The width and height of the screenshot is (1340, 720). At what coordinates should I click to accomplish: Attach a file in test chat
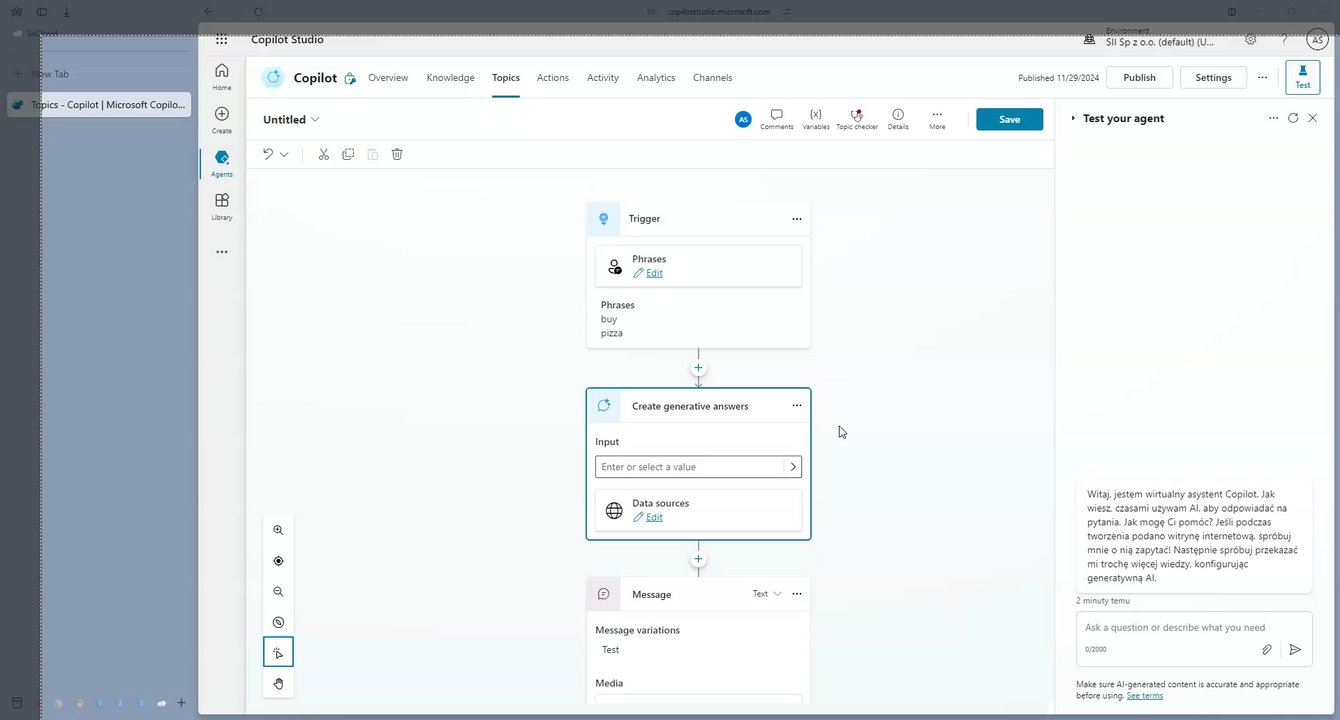pos(1266,649)
